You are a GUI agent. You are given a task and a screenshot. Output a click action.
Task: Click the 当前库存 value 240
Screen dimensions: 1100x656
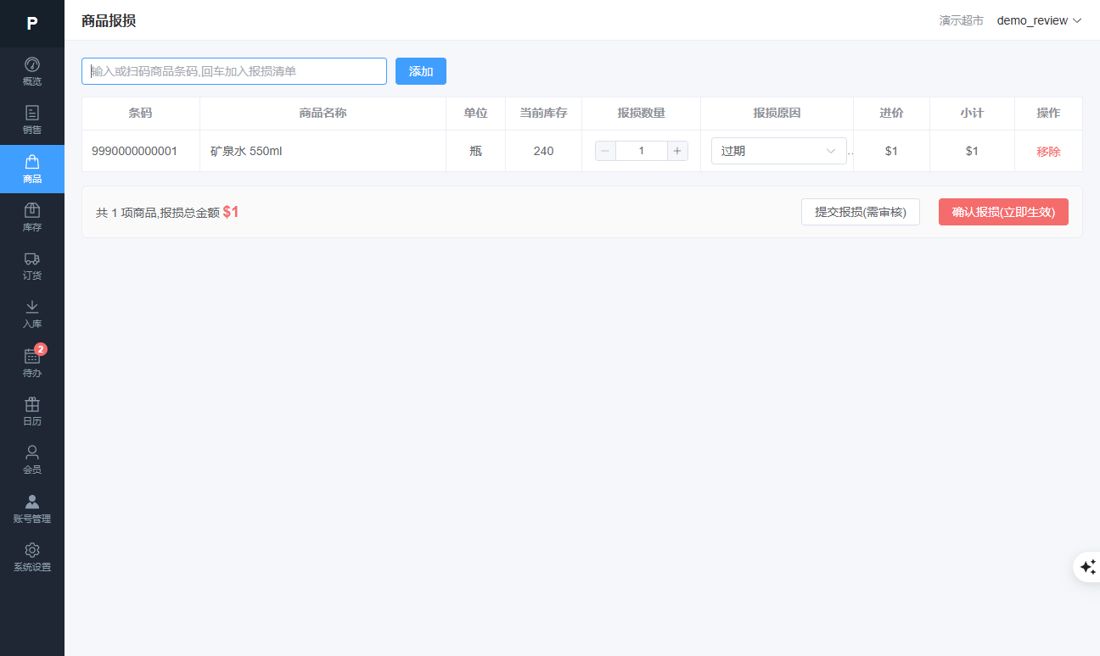(x=544, y=151)
